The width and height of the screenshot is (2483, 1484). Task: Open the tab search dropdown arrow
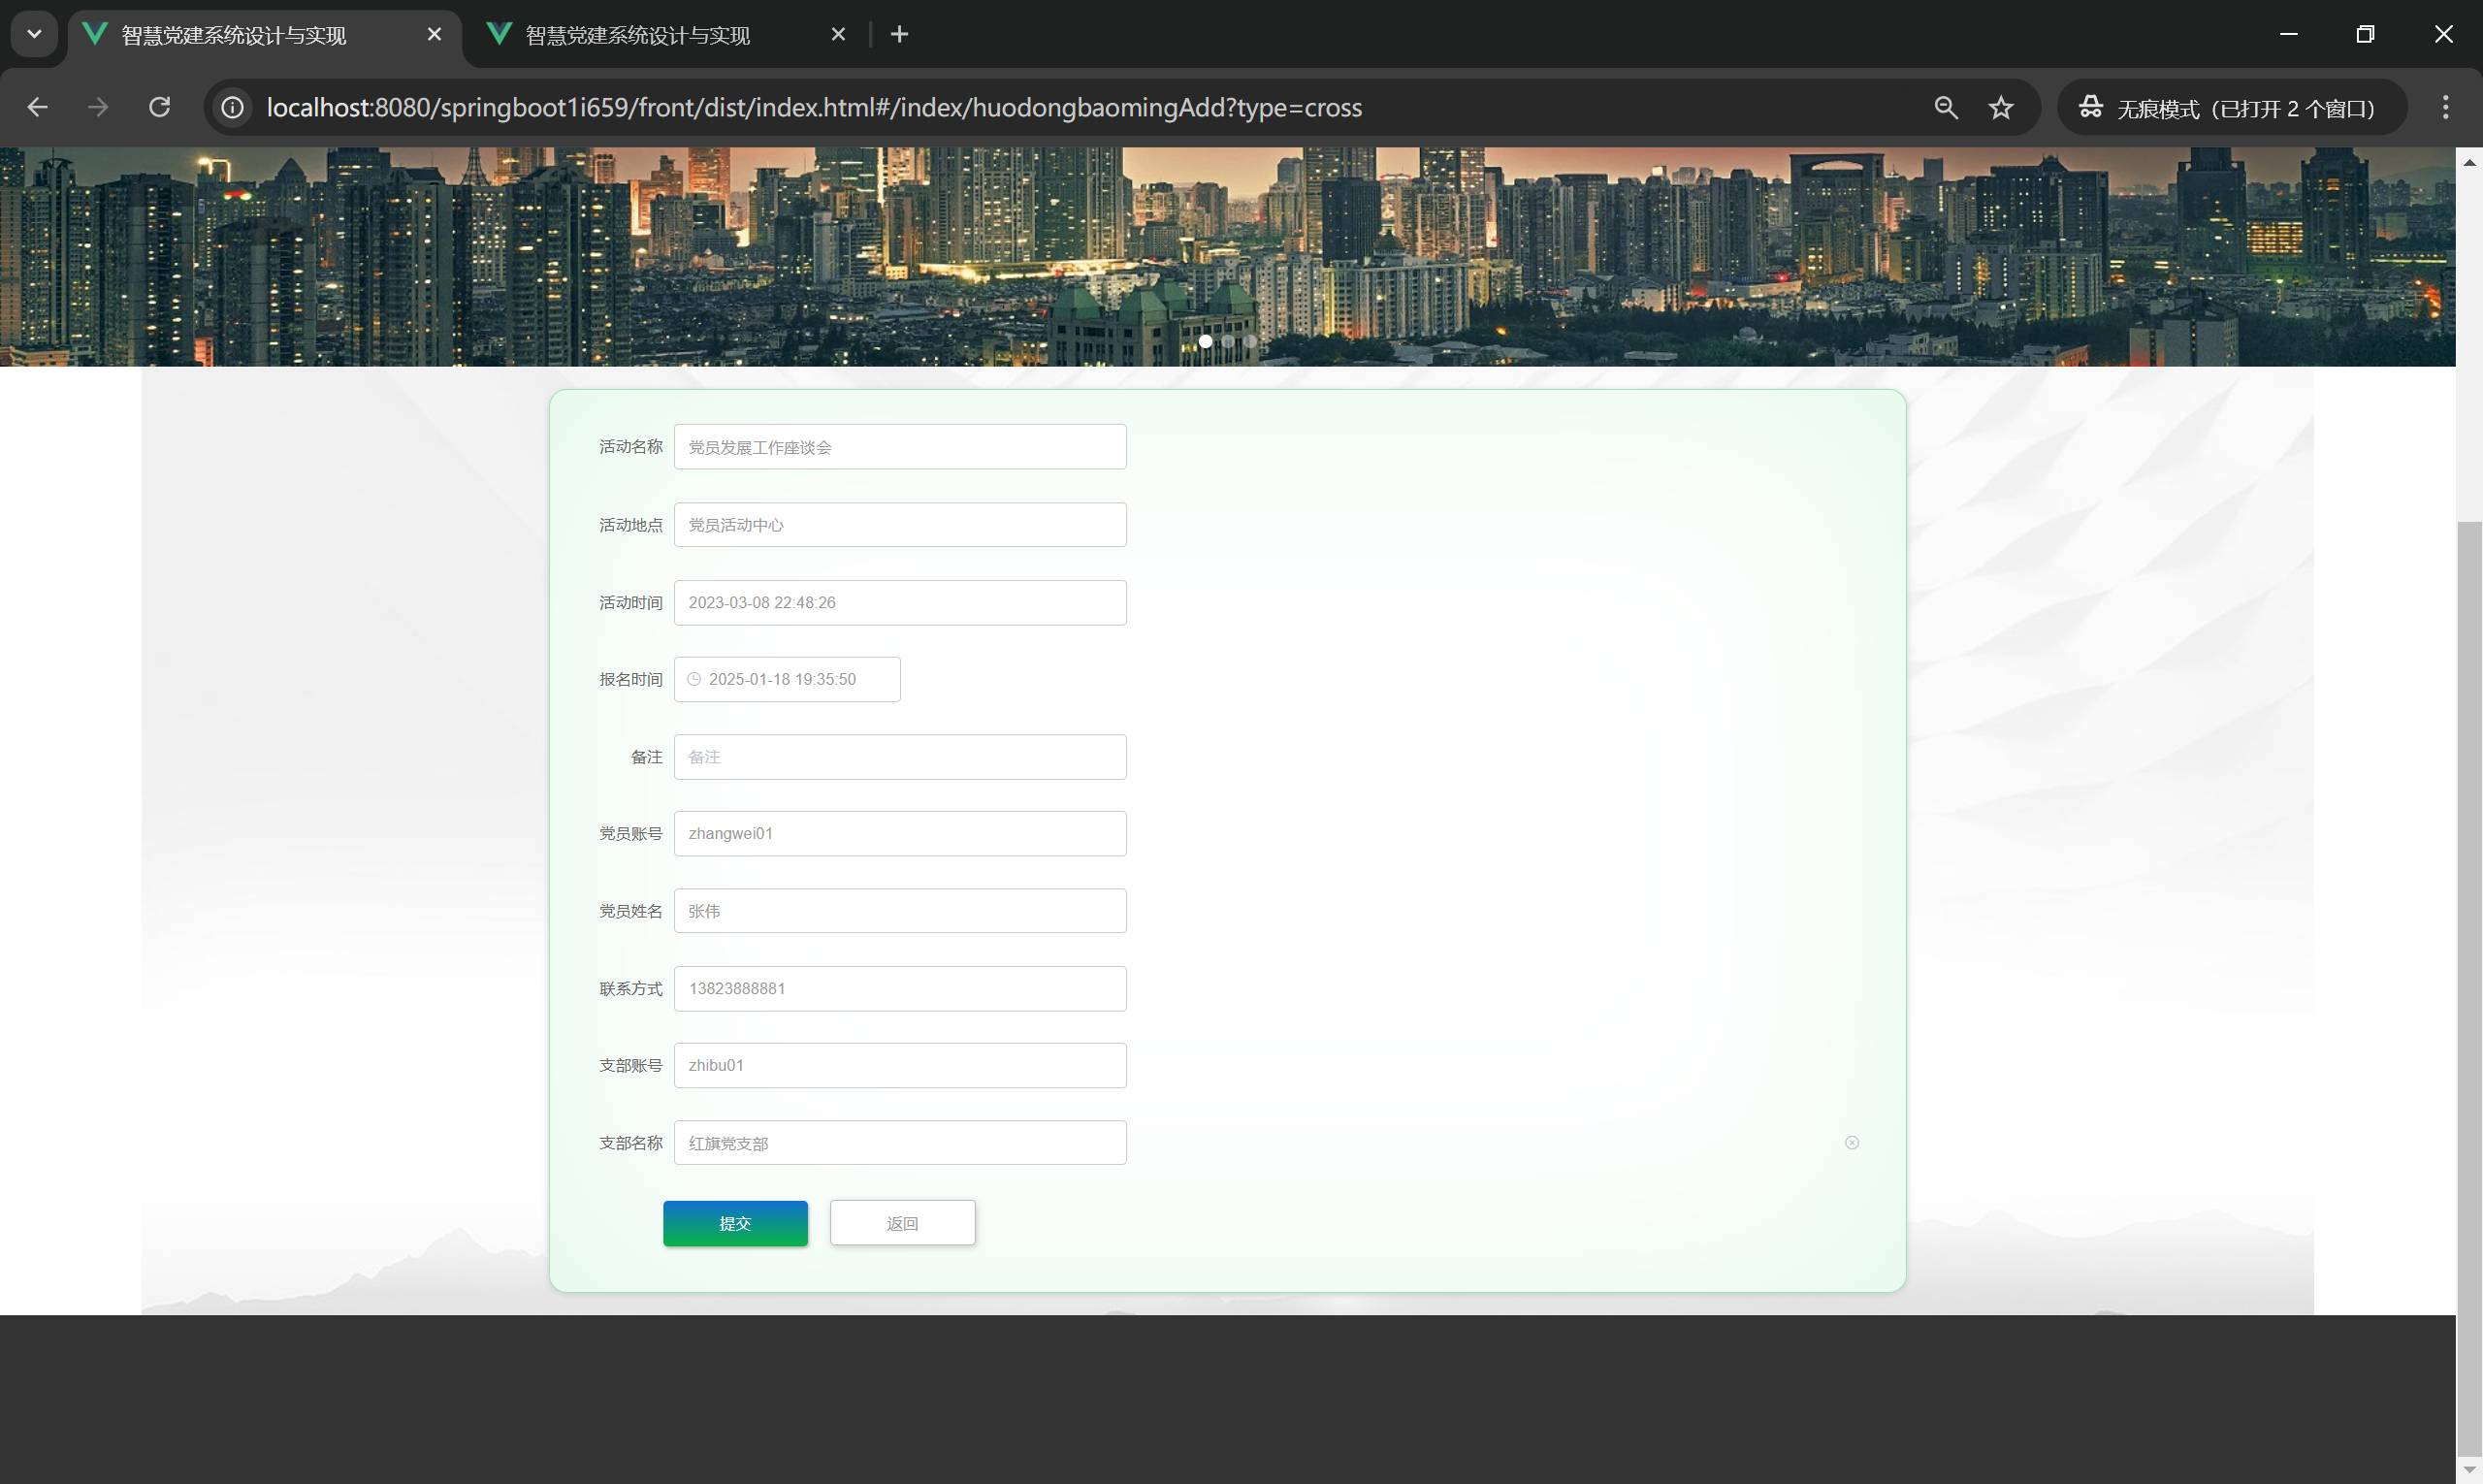(34, 34)
